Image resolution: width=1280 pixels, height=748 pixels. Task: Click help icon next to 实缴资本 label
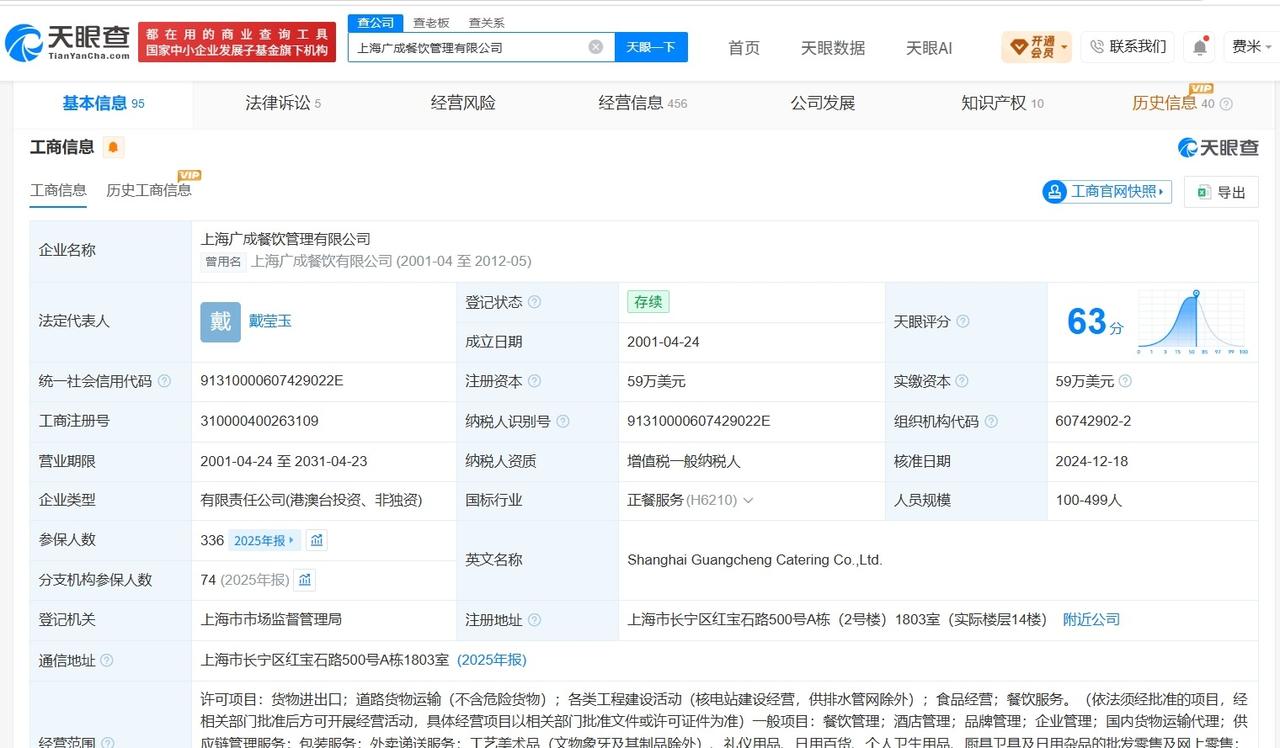click(962, 381)
